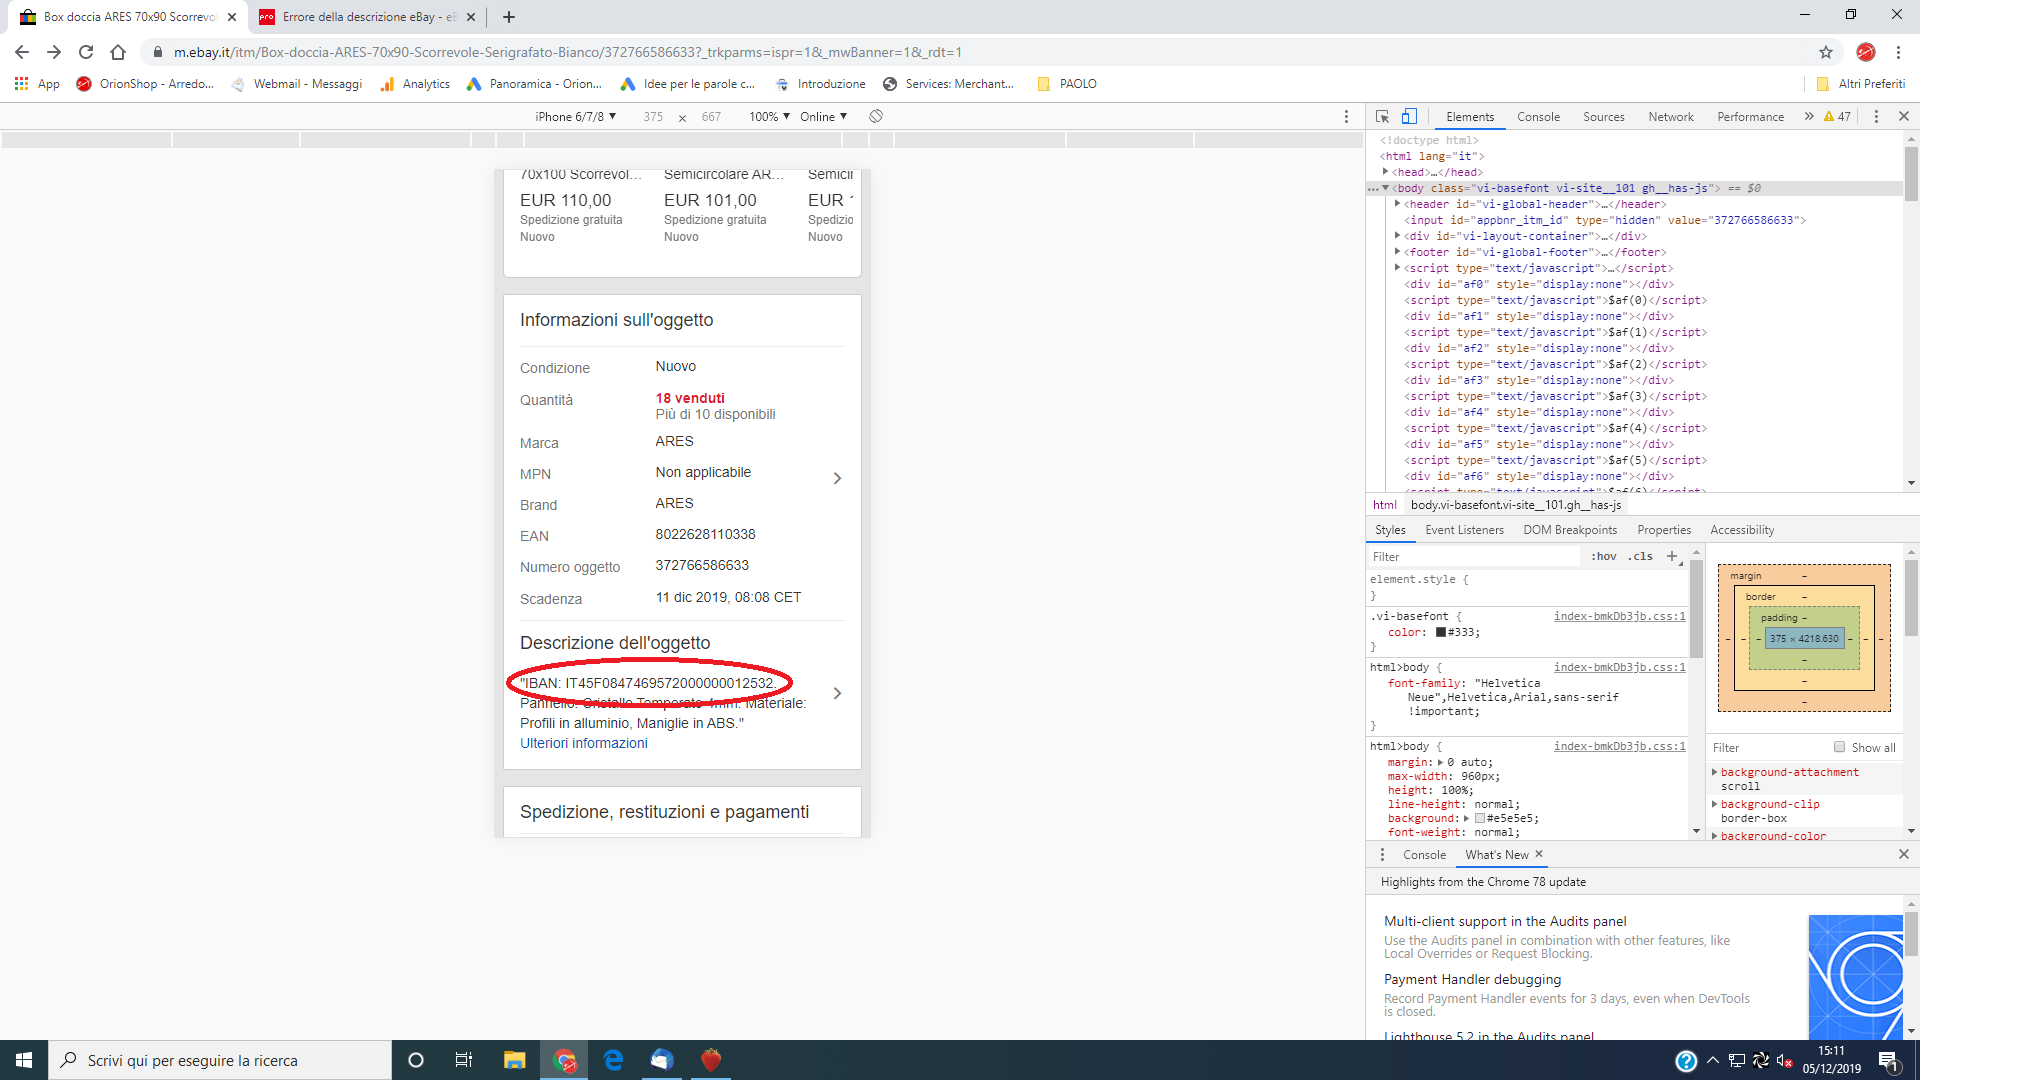
Task: Open the browser home page
Action: pyautogui.click(x=118, y=52)
